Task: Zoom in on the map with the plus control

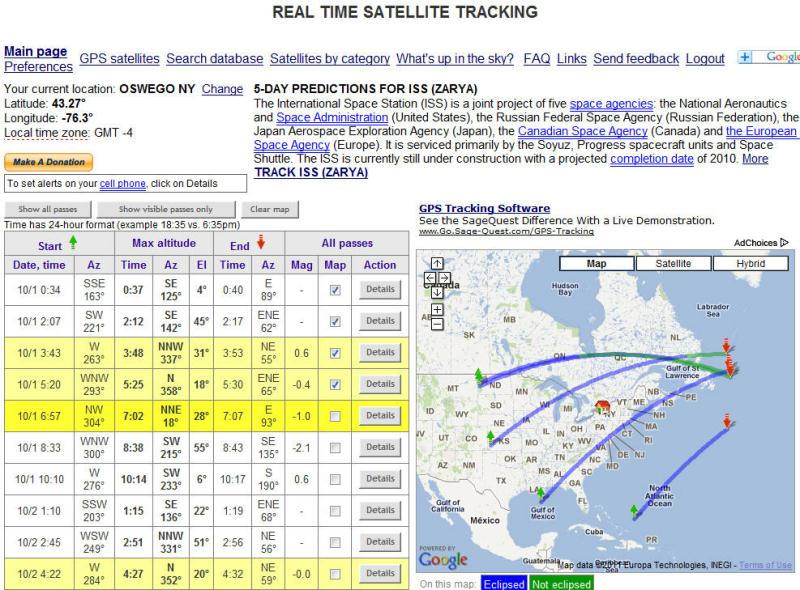Action: (437, 309)
